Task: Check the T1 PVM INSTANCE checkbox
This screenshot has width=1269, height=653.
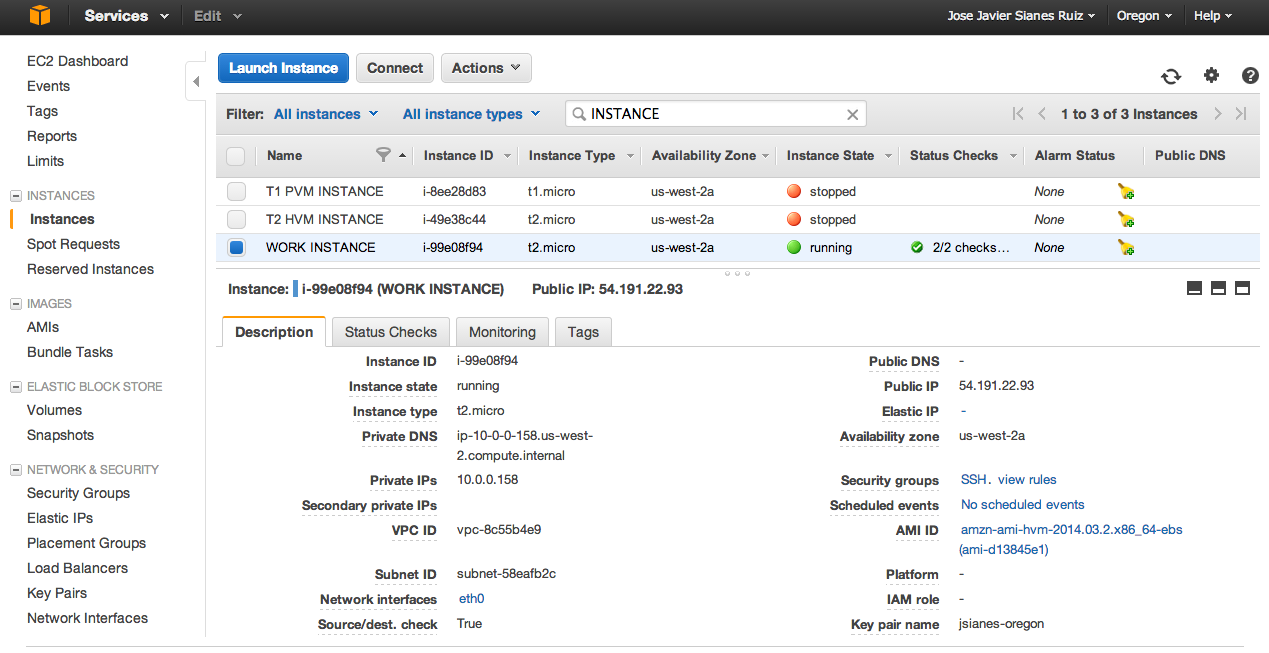Action: [x=236, y=192]
